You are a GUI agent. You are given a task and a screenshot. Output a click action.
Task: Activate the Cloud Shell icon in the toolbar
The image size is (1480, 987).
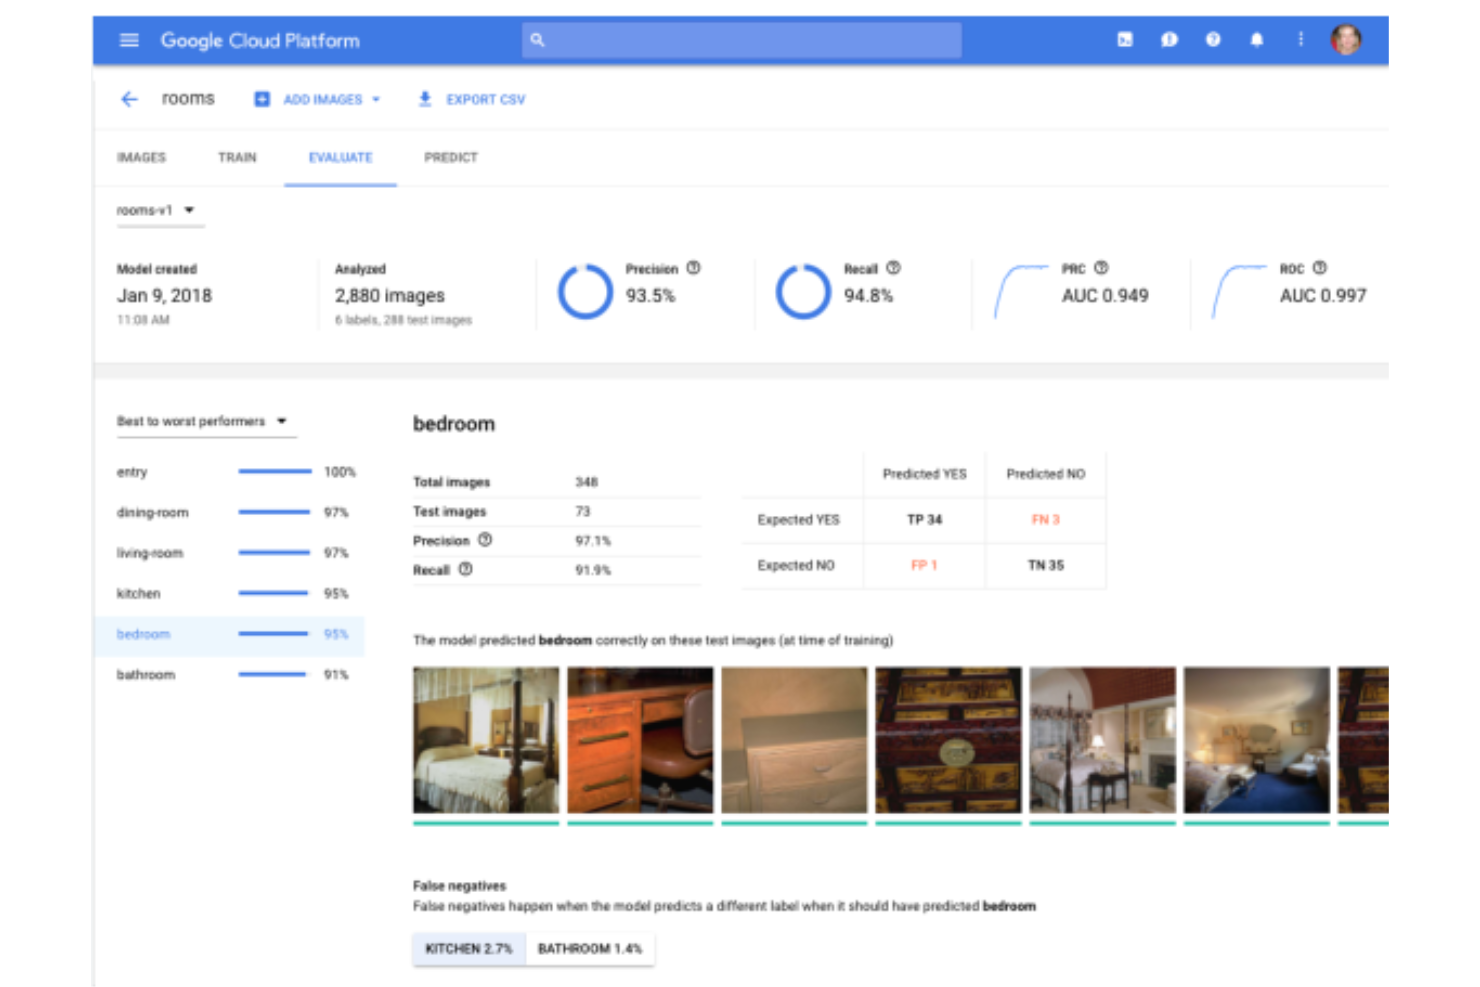coord(1126,40)
